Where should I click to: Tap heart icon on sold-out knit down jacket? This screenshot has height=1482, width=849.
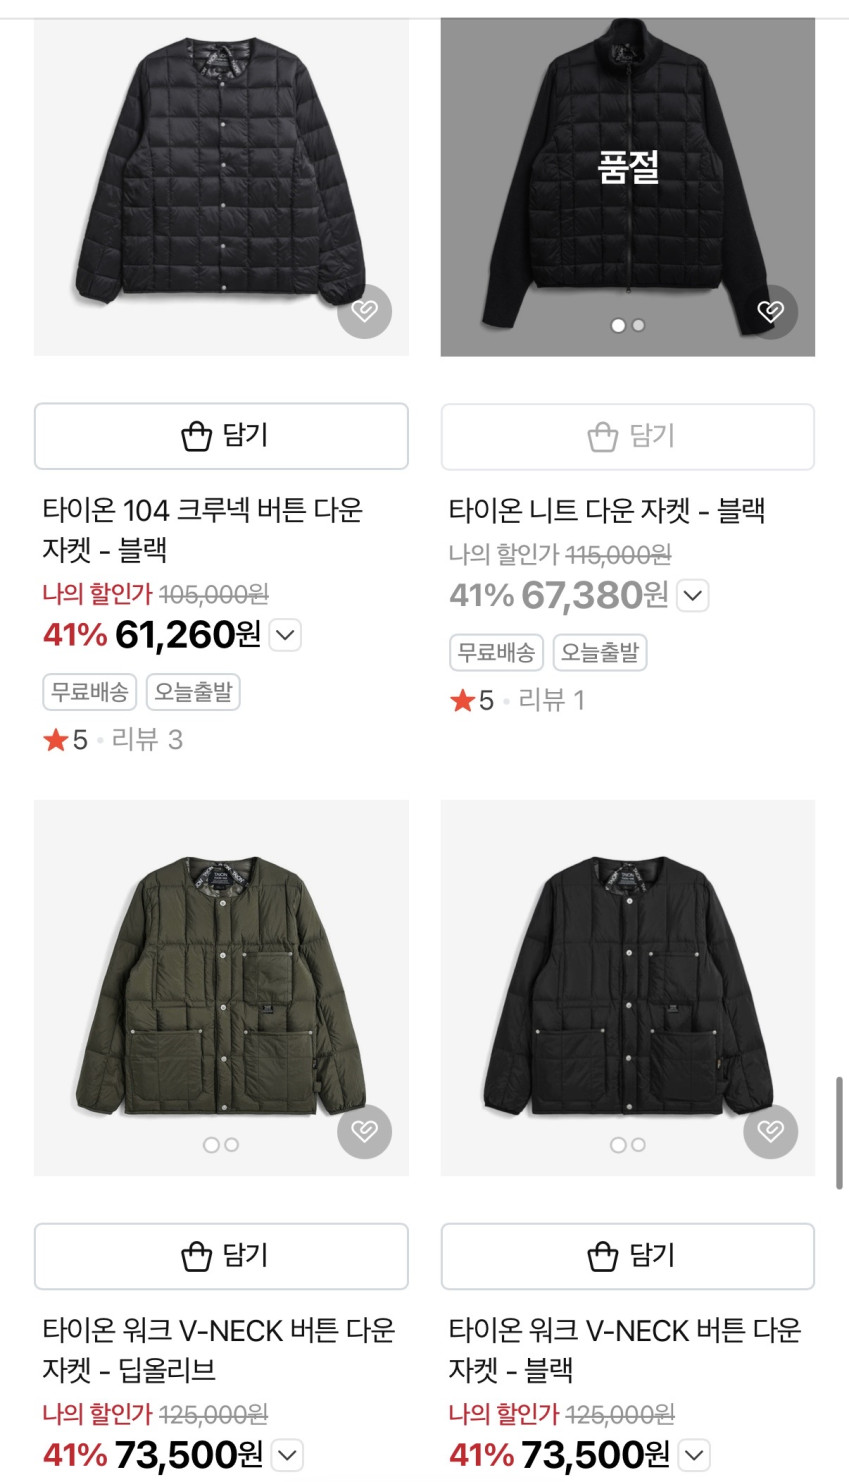pos(770,311)
